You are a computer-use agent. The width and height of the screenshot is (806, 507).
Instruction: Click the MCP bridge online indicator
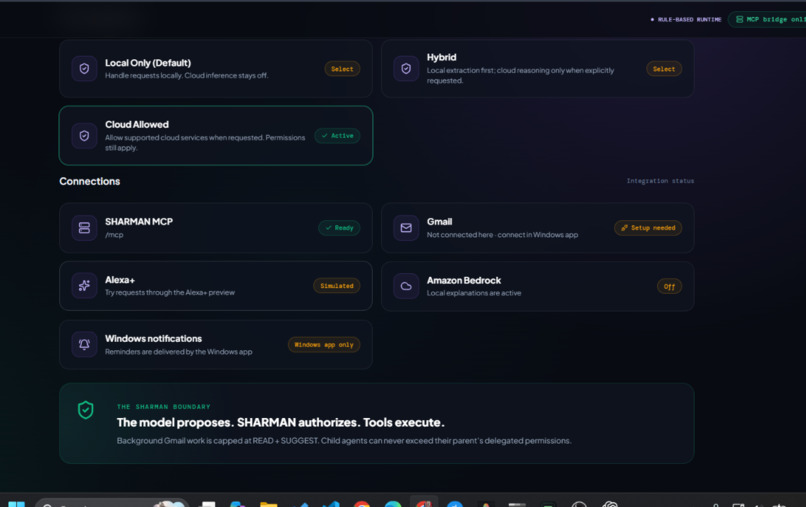[767, 20]
